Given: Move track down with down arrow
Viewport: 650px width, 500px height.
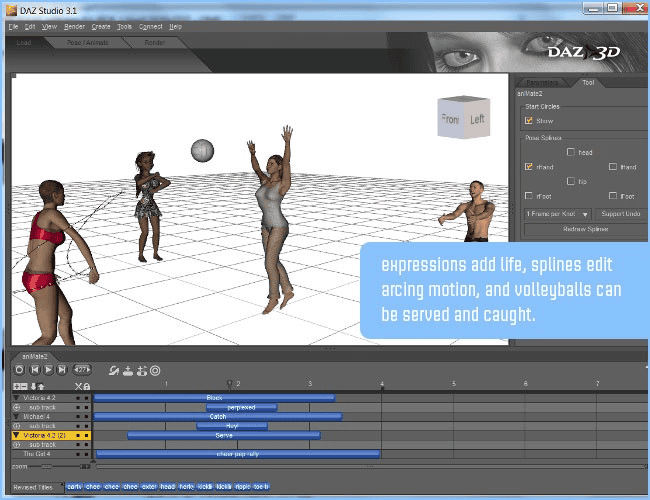Looking at the screenshot, I should (34, 386).
